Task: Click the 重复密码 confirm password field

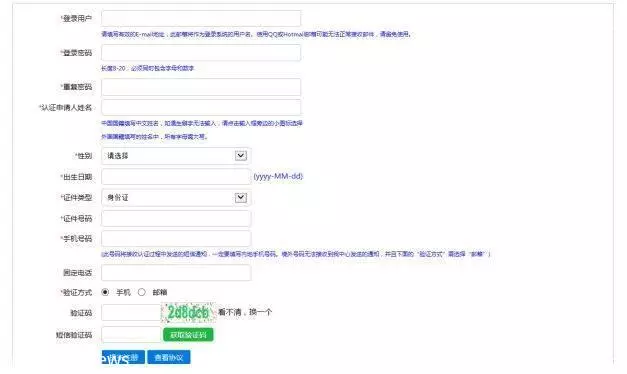Action: [x=201, y=87]
